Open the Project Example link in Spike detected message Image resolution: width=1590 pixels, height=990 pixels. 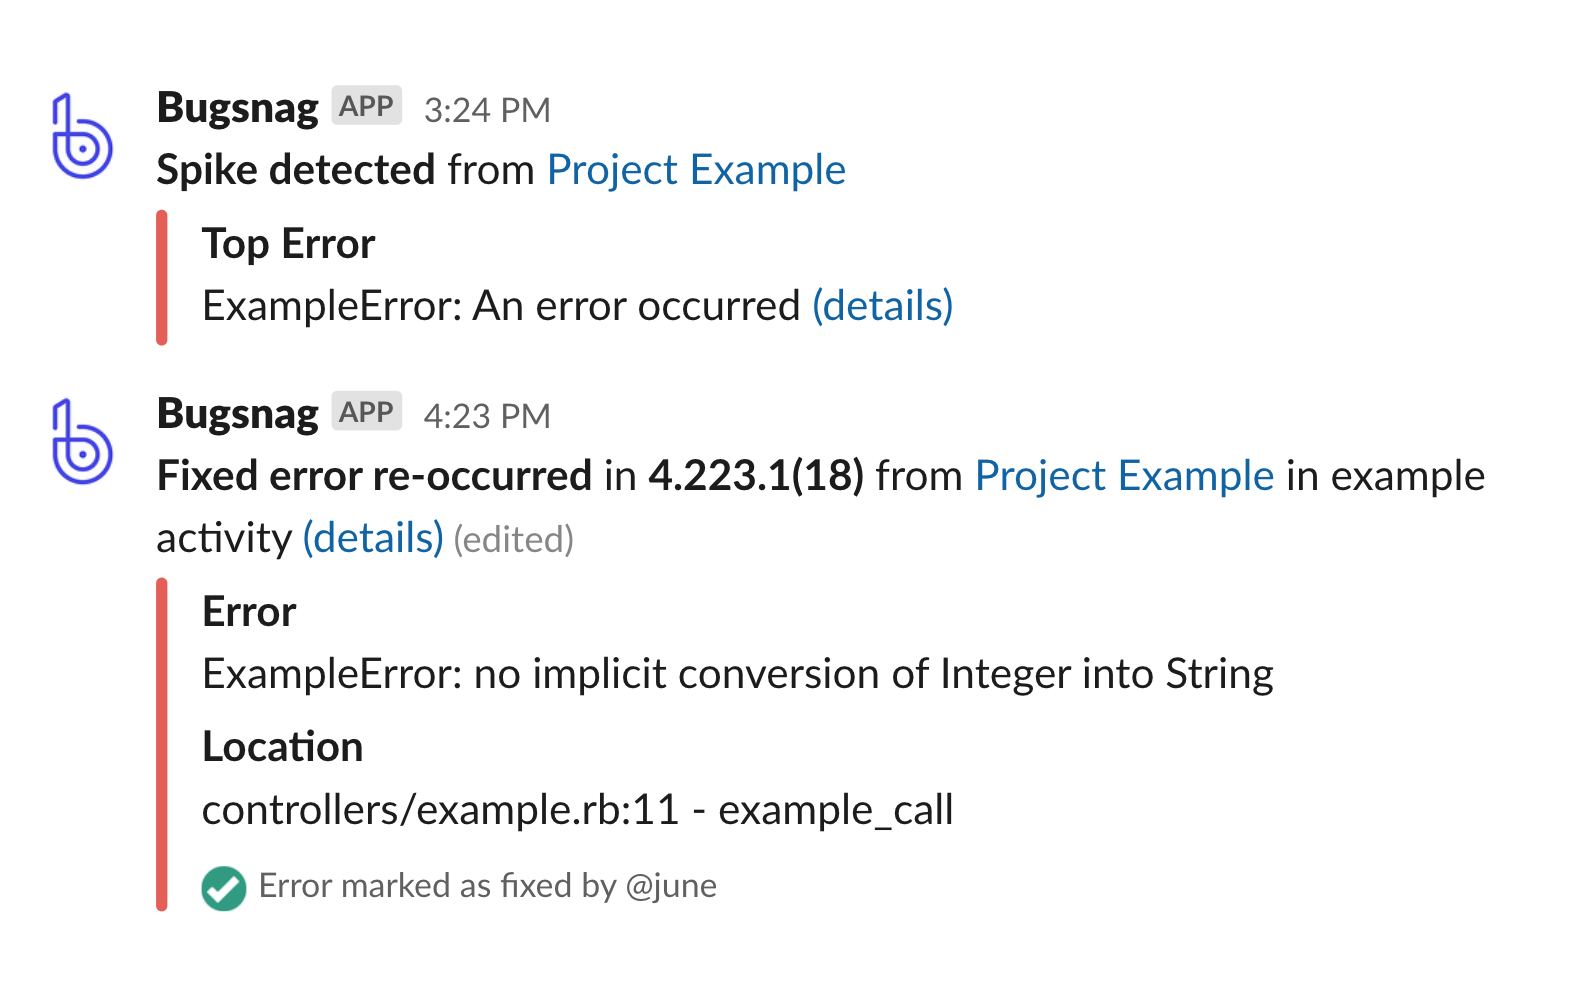(696, 170)
